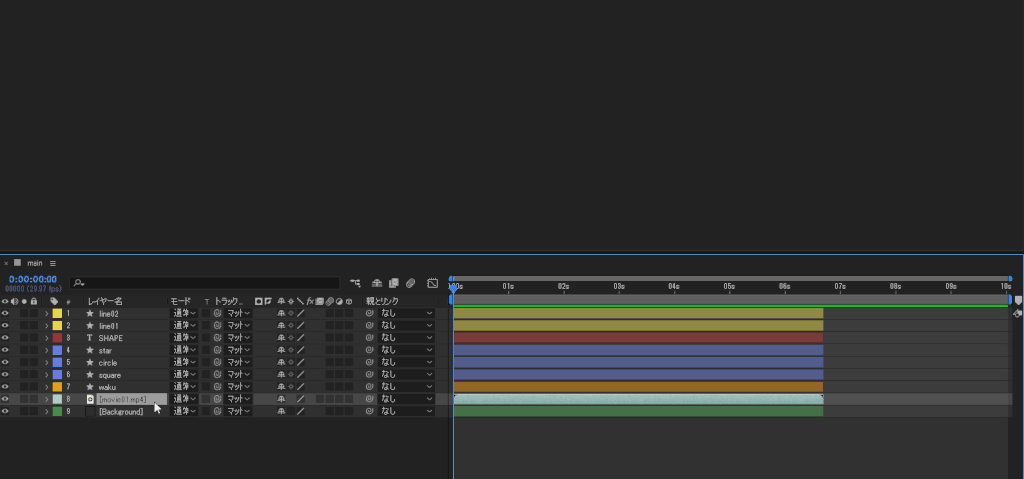Click the レイヤー名 column header
Screen dimensions: 1024x479
tap(105, 301)
